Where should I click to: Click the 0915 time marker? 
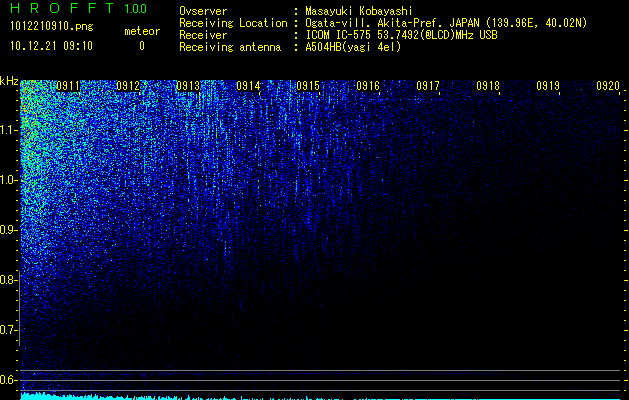click(x=308, y=86)
